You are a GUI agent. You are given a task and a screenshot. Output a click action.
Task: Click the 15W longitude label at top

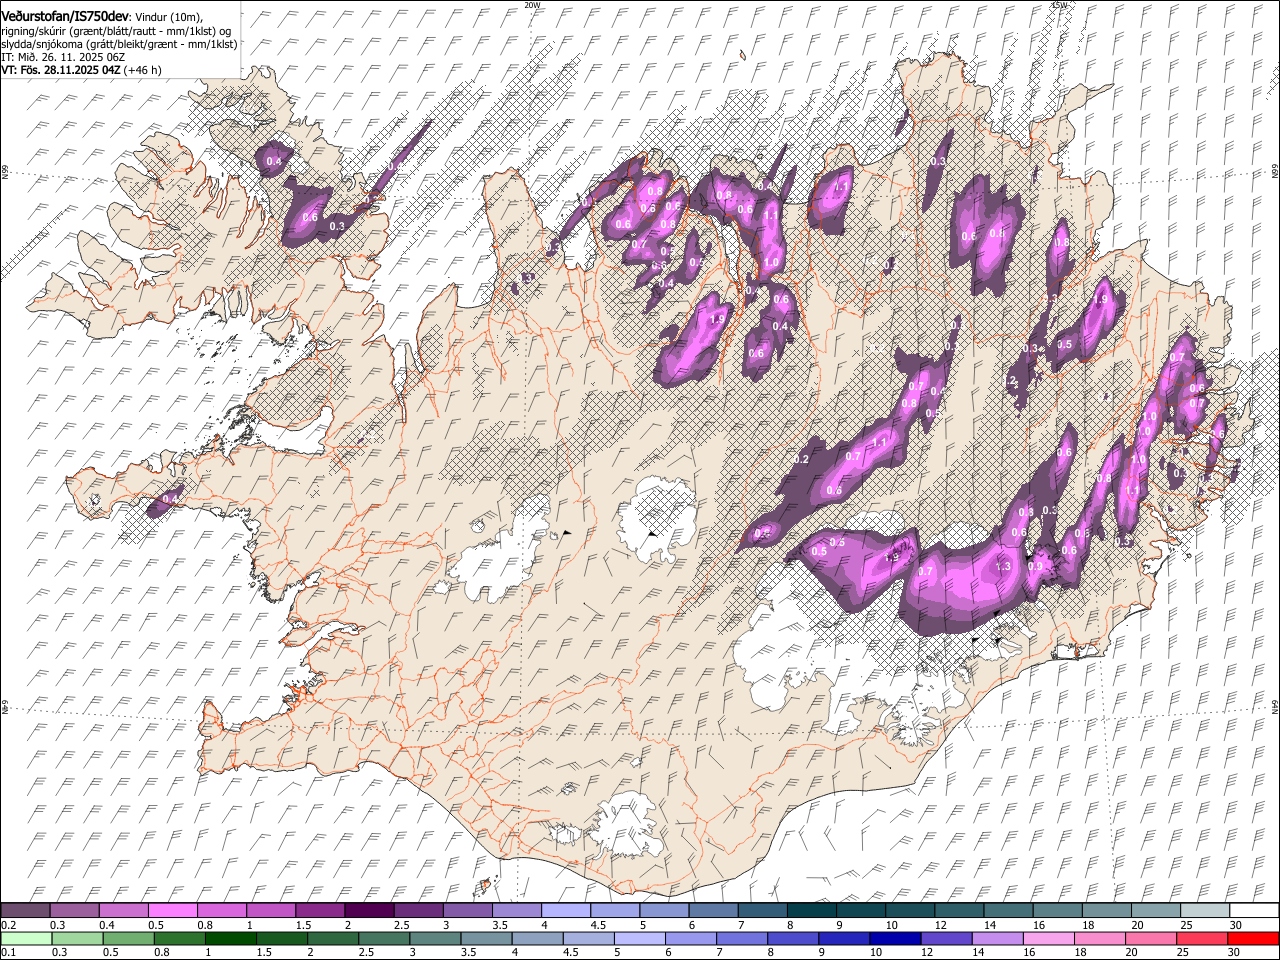point(1058,5)
